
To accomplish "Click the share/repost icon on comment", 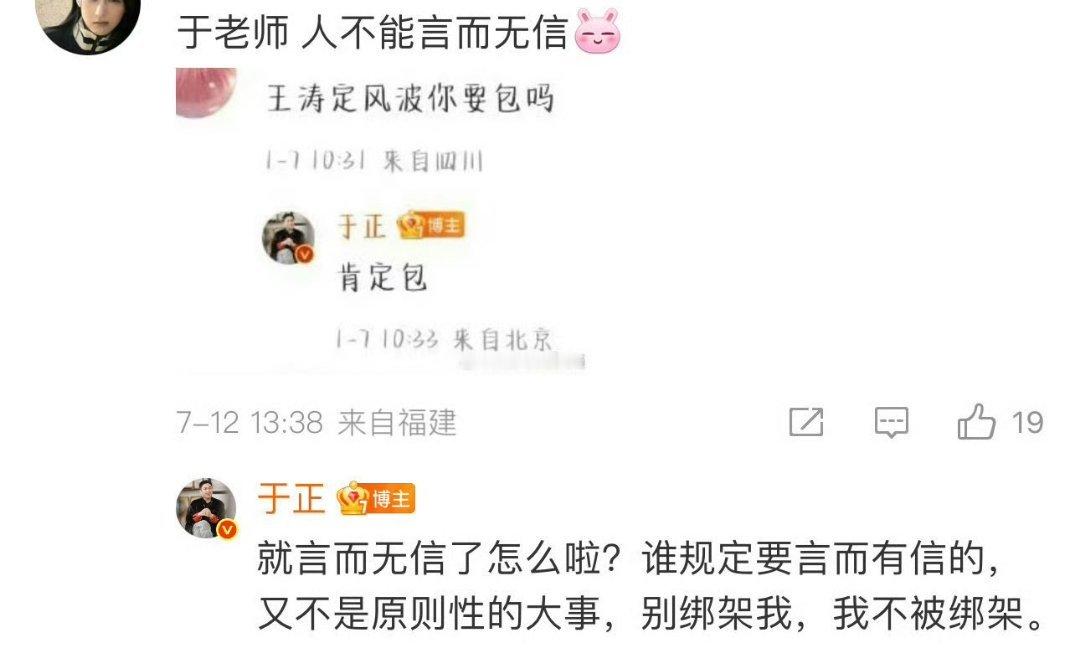I will tap(806, 421).
